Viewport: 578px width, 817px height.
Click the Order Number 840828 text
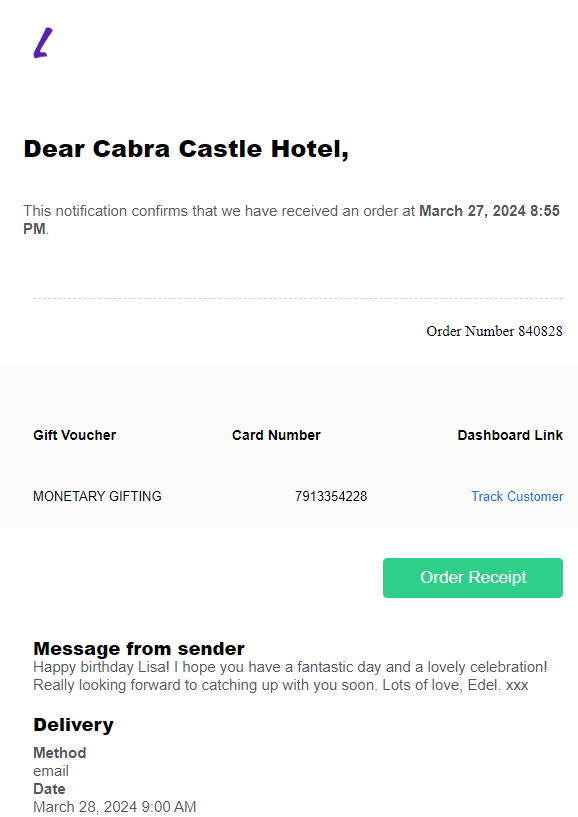[x=494, y=331]
